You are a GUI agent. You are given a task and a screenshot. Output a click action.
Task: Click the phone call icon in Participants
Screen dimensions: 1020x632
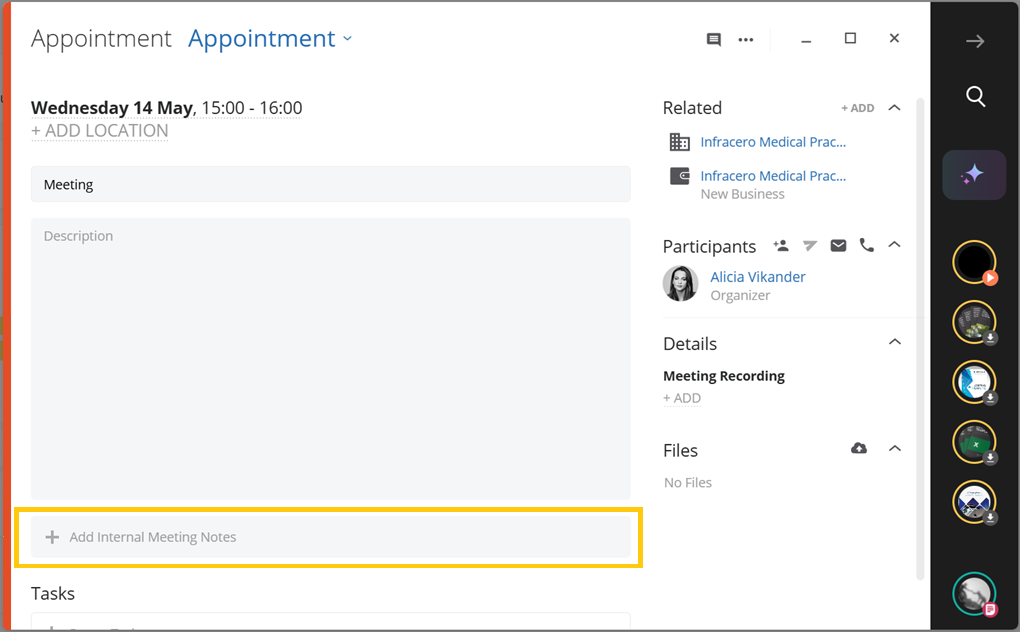866,245
